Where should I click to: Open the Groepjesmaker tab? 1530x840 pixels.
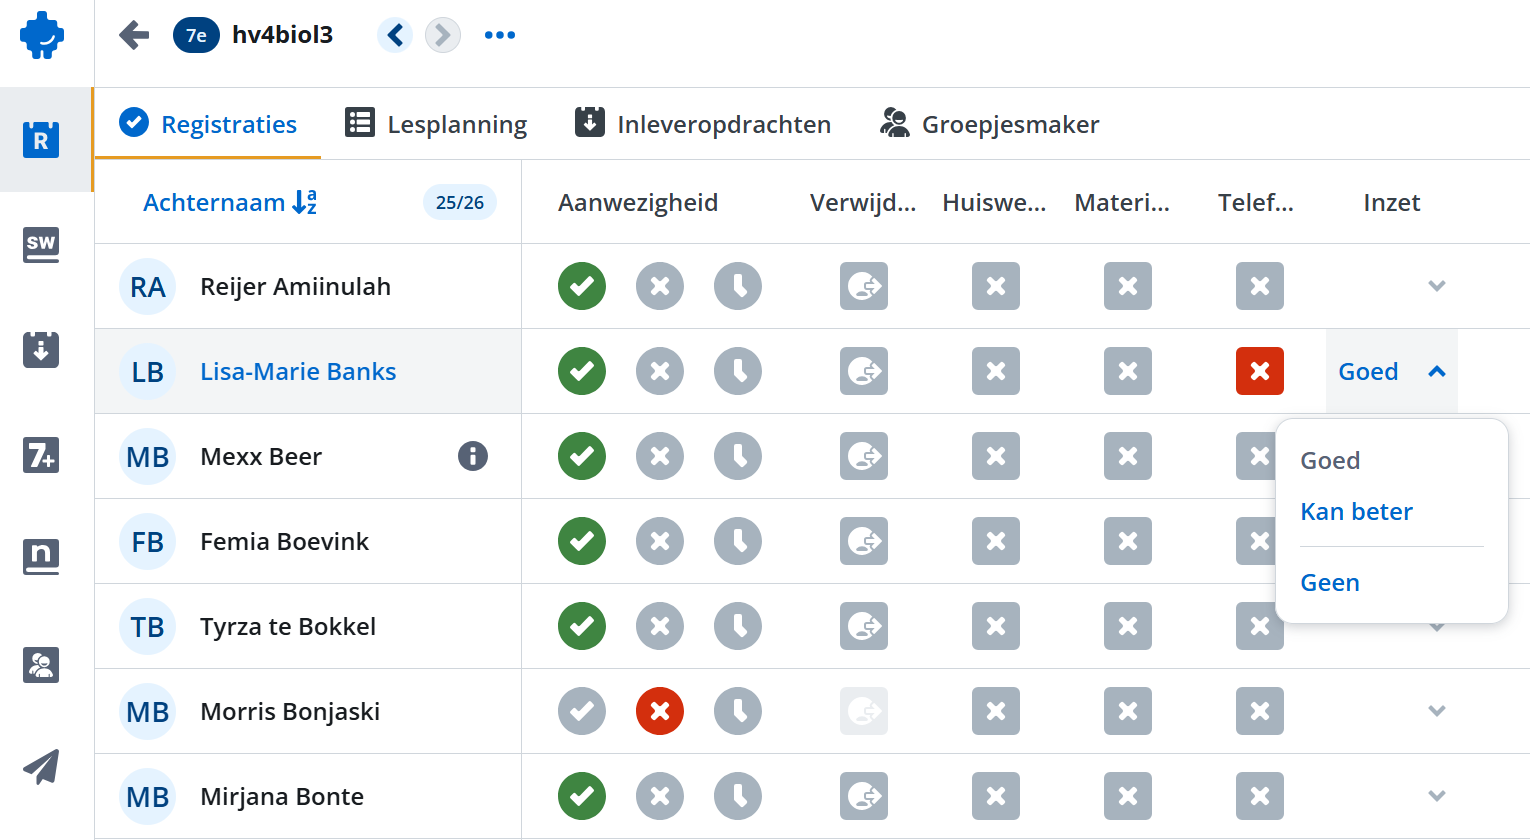click(x=989, y=124)
